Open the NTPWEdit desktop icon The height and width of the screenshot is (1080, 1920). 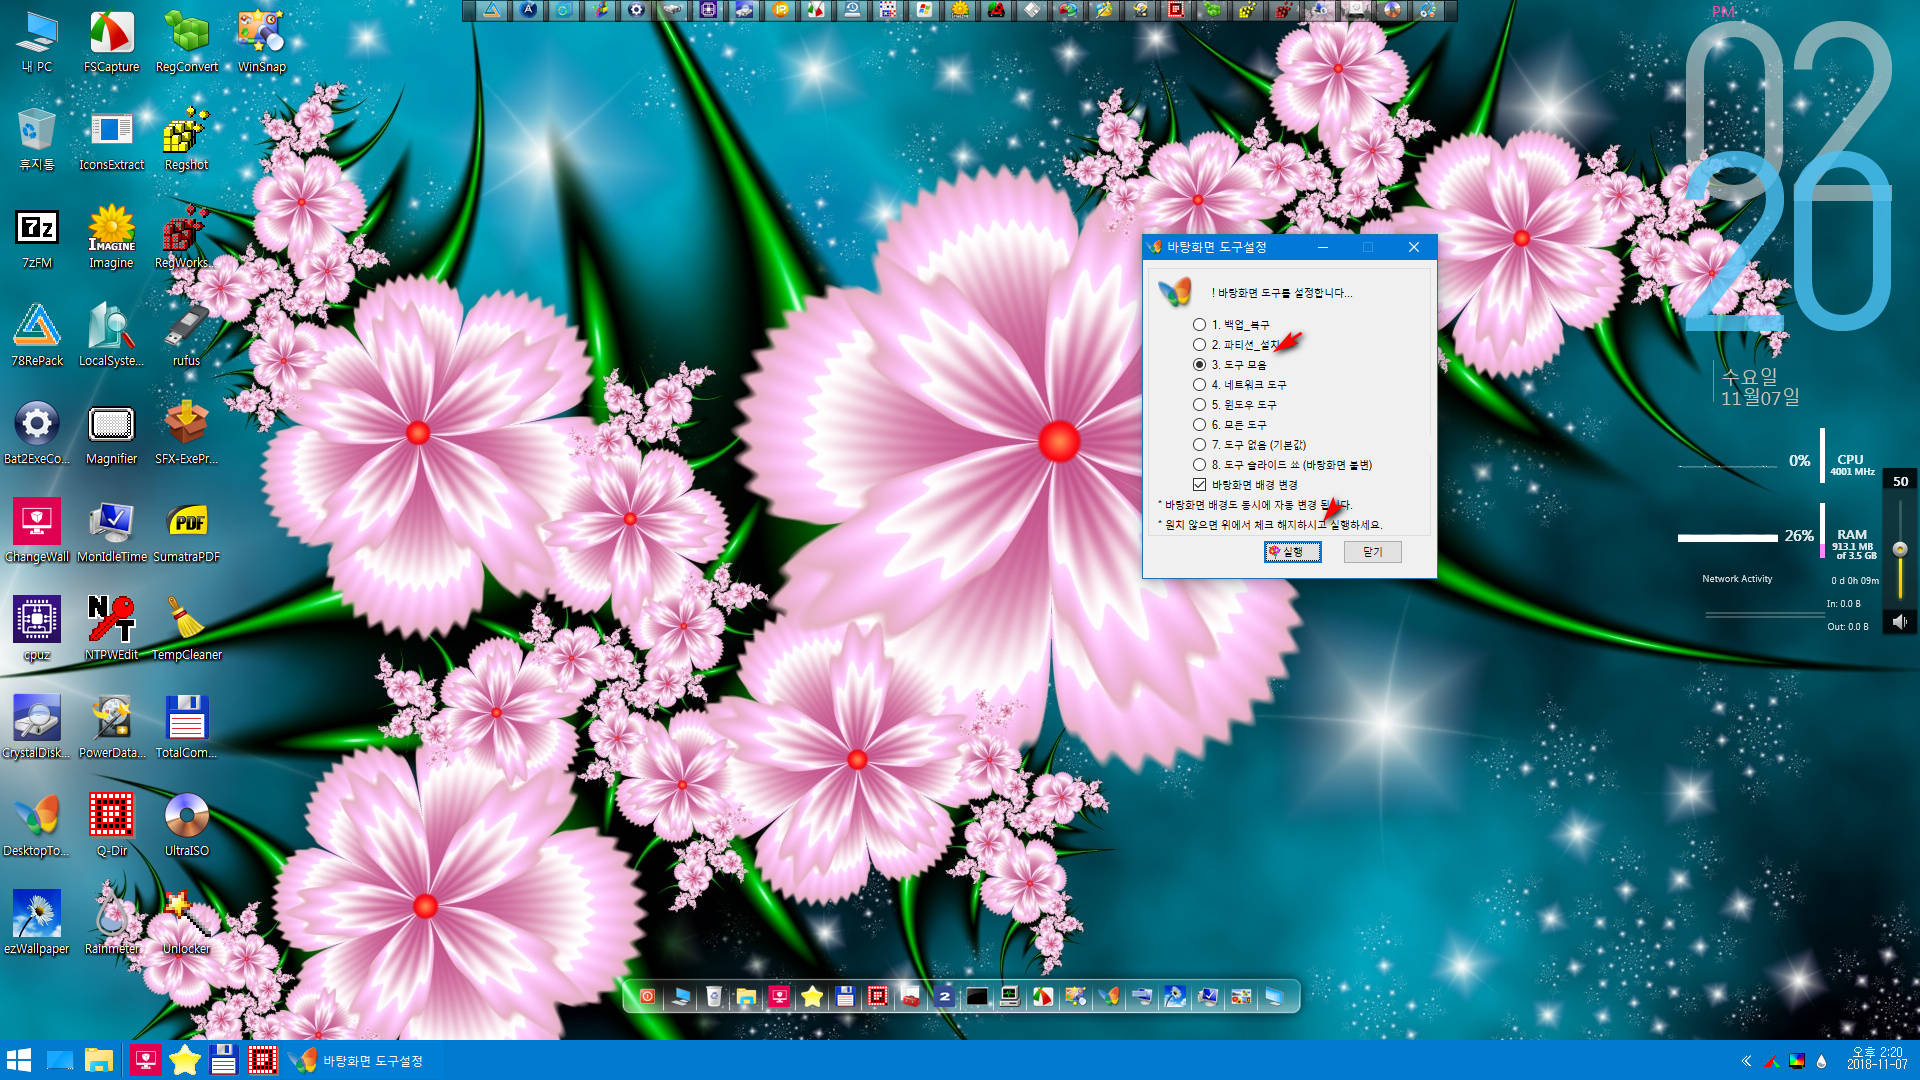111,630
